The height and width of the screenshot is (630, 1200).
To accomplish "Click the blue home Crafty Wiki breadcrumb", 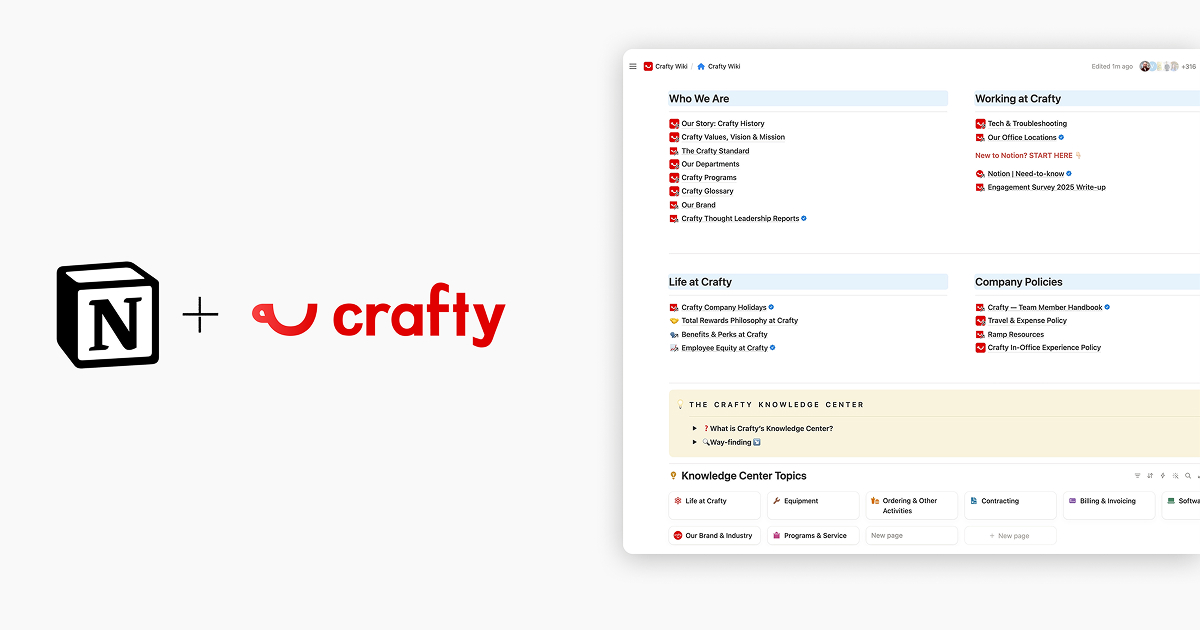I will pos(719,67).
